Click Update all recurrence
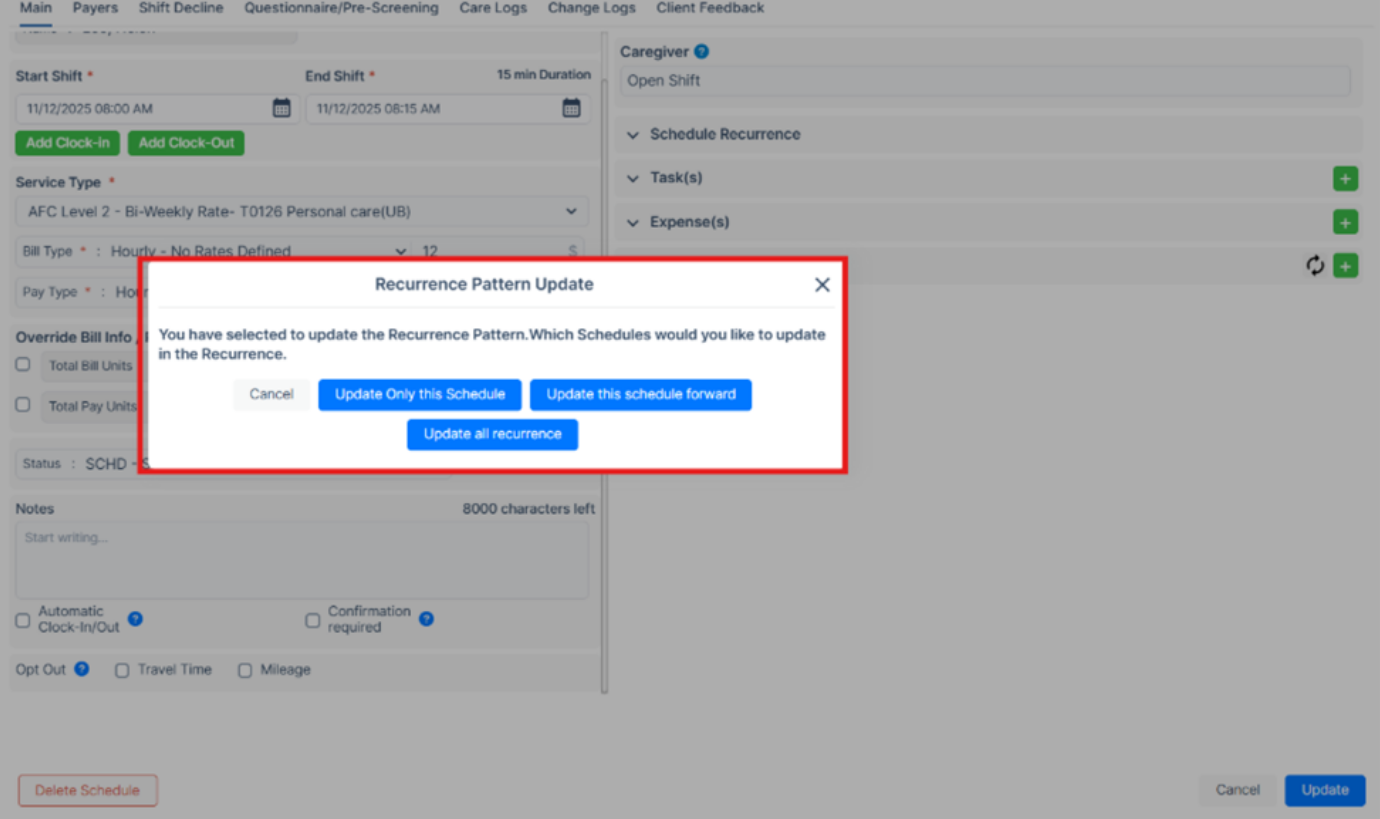The width and height of the screenshot is (1380, 819). (x=492, y=433)
